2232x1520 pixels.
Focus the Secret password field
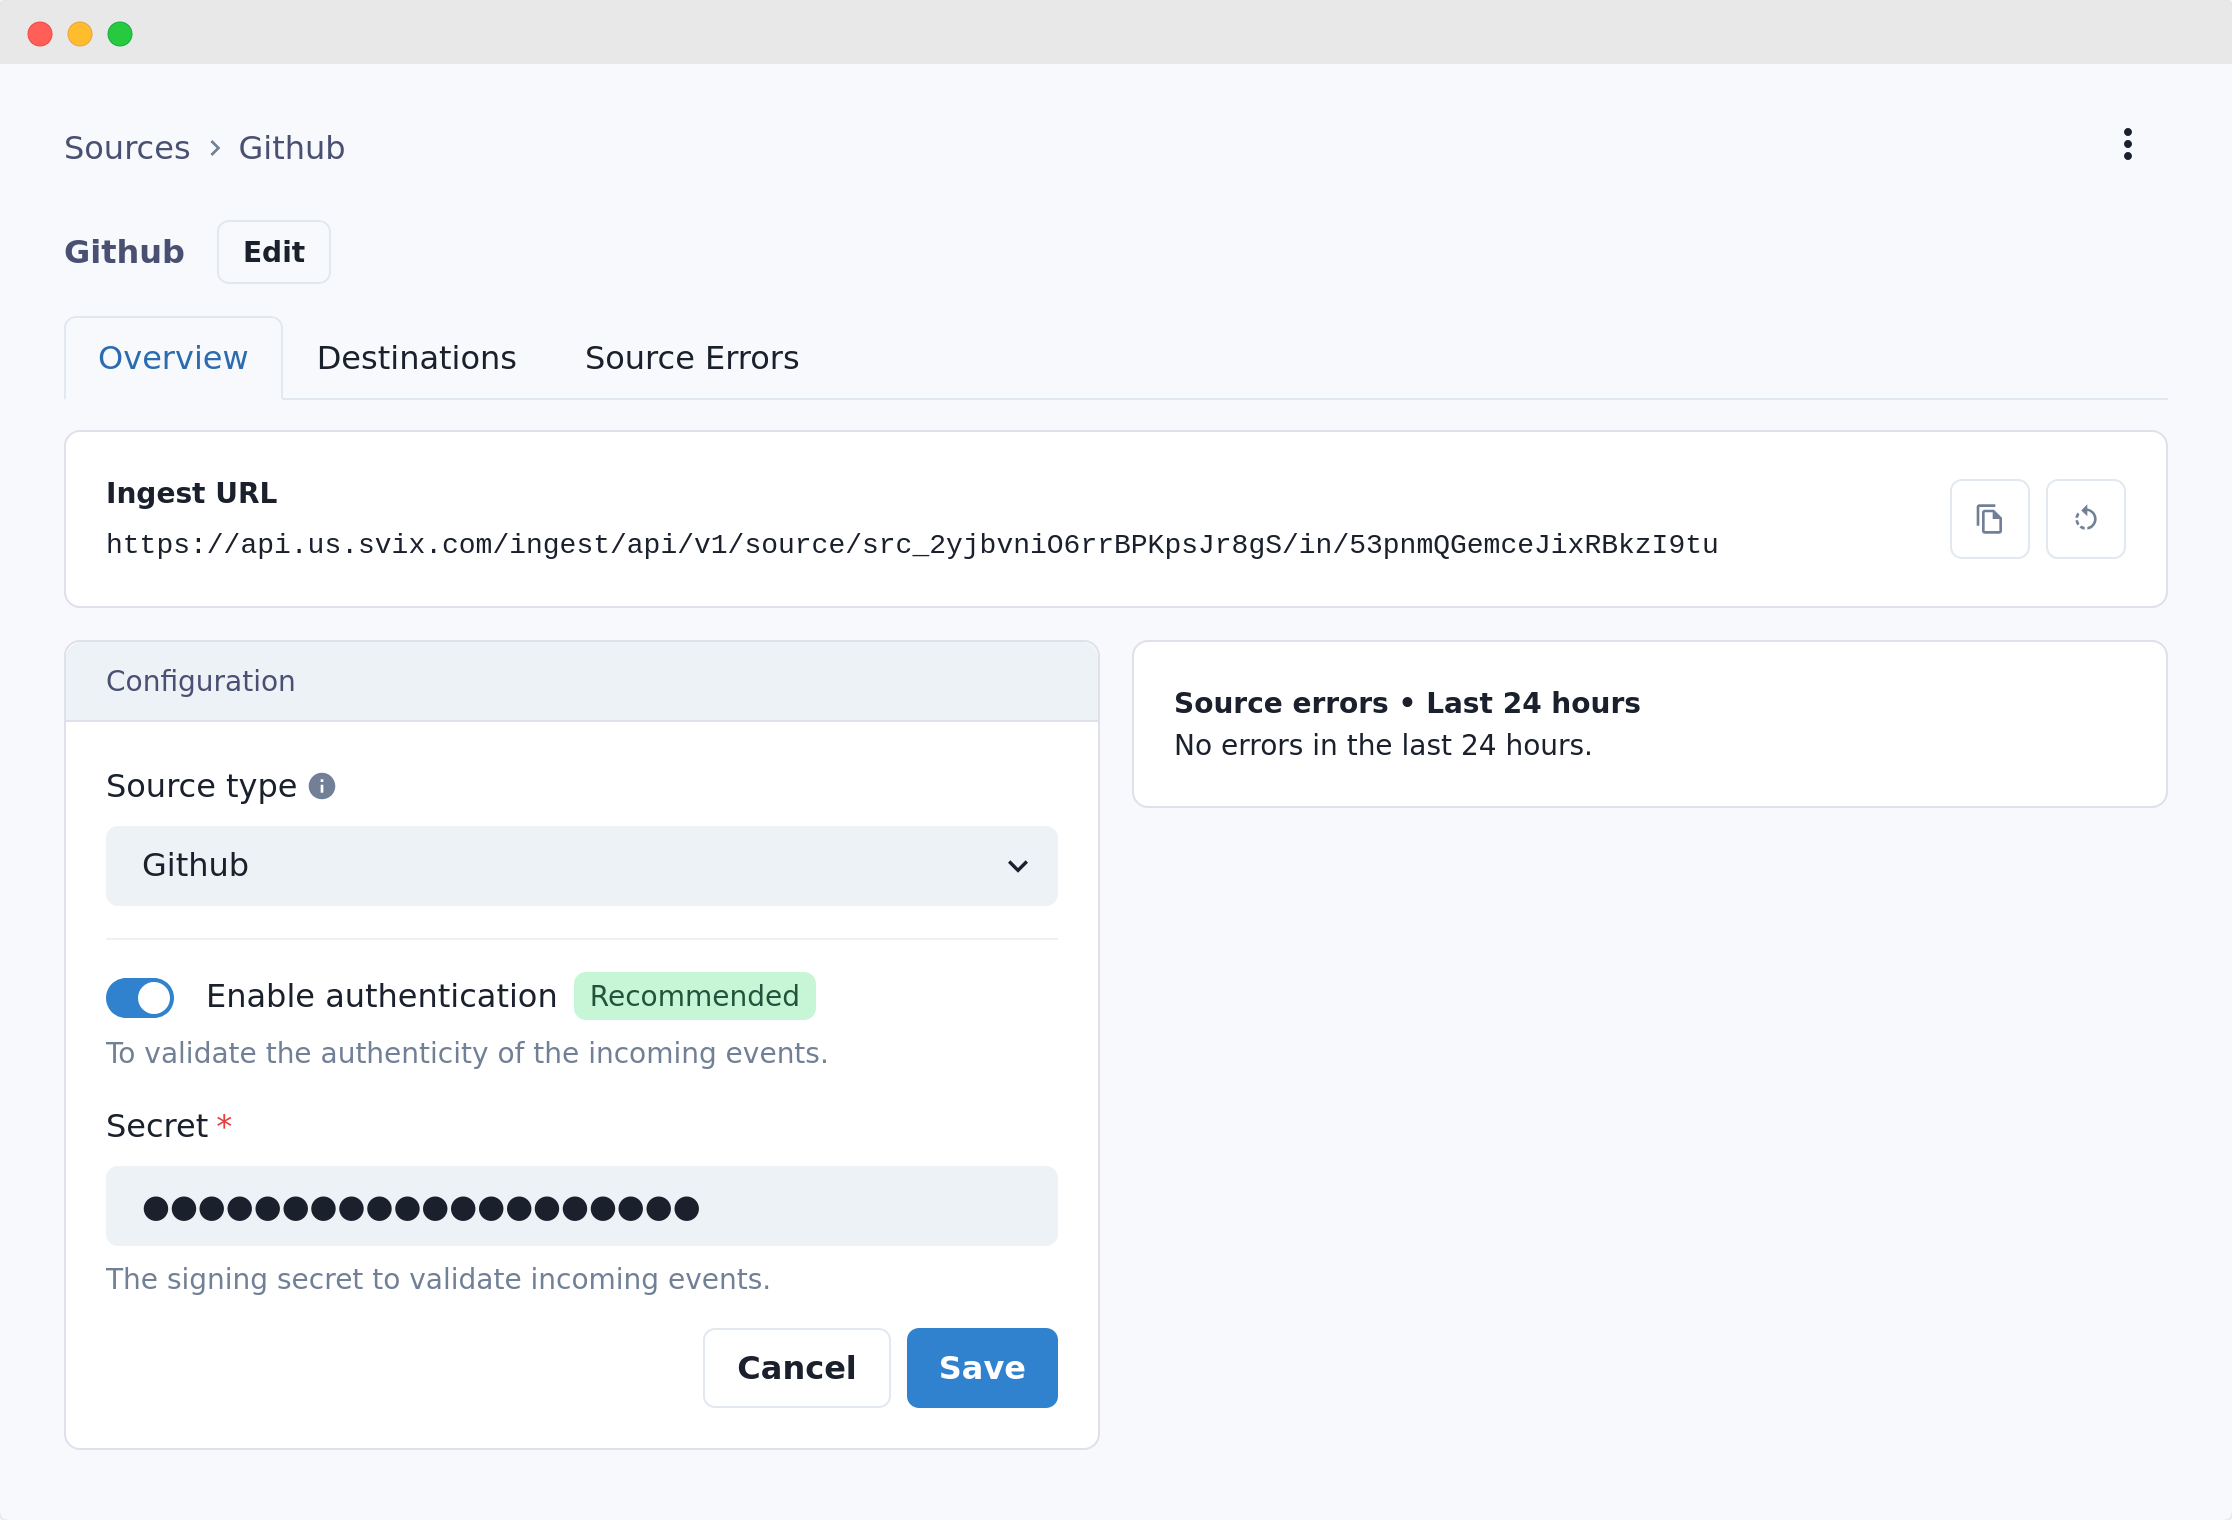pos(580,1206)
